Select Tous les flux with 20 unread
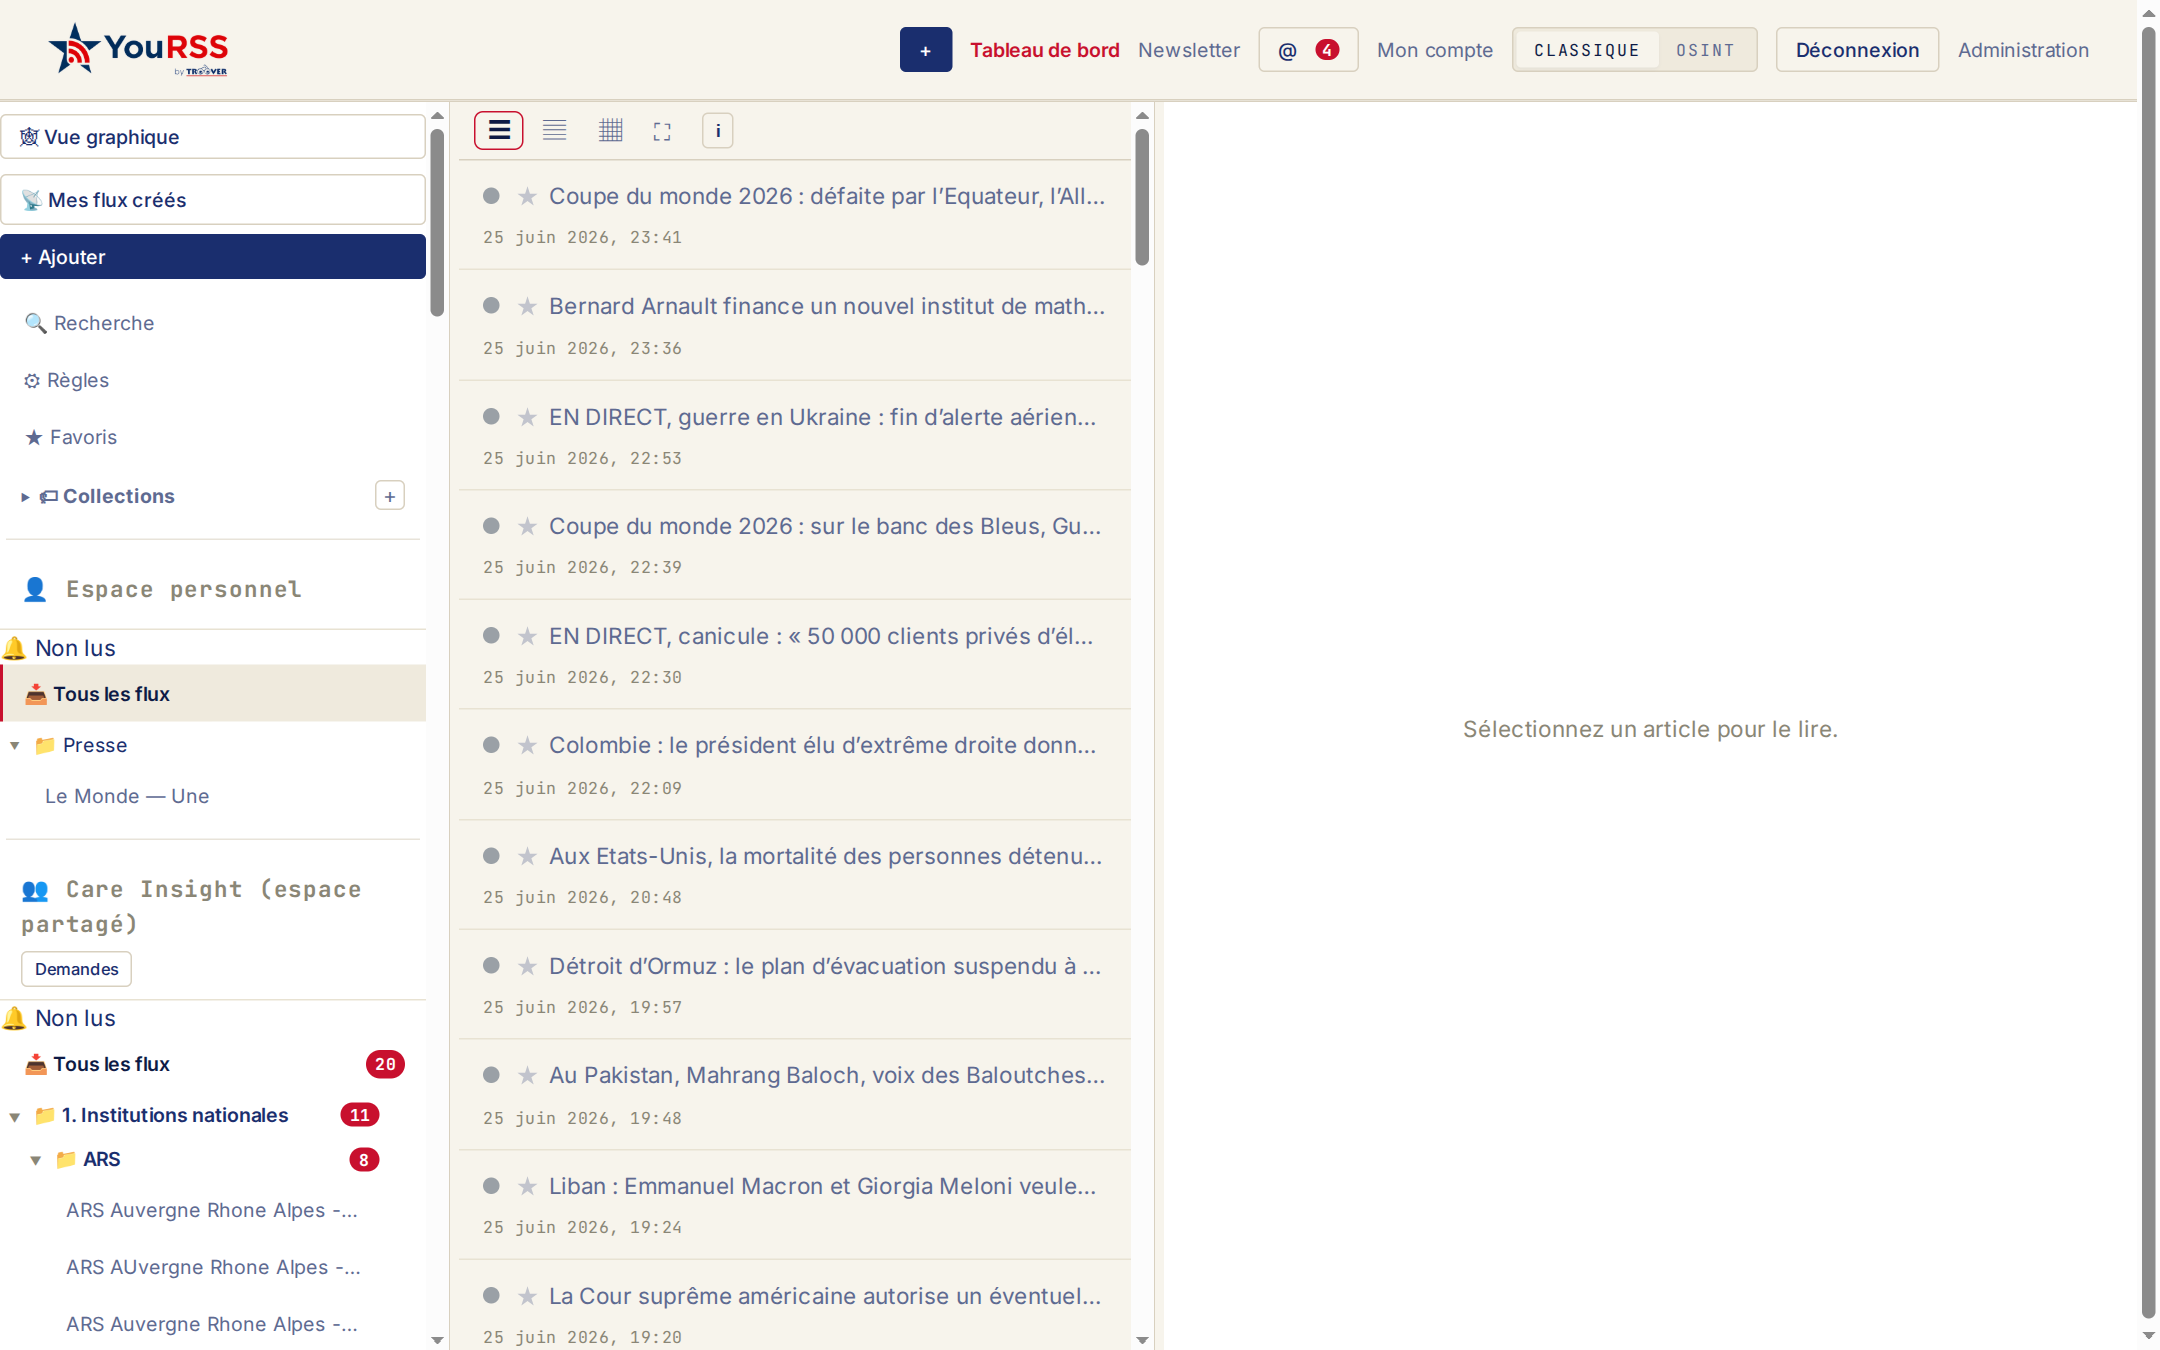Image resolution: width=2160 pixels, height=1350 pixels. [x=213, y=1064]
